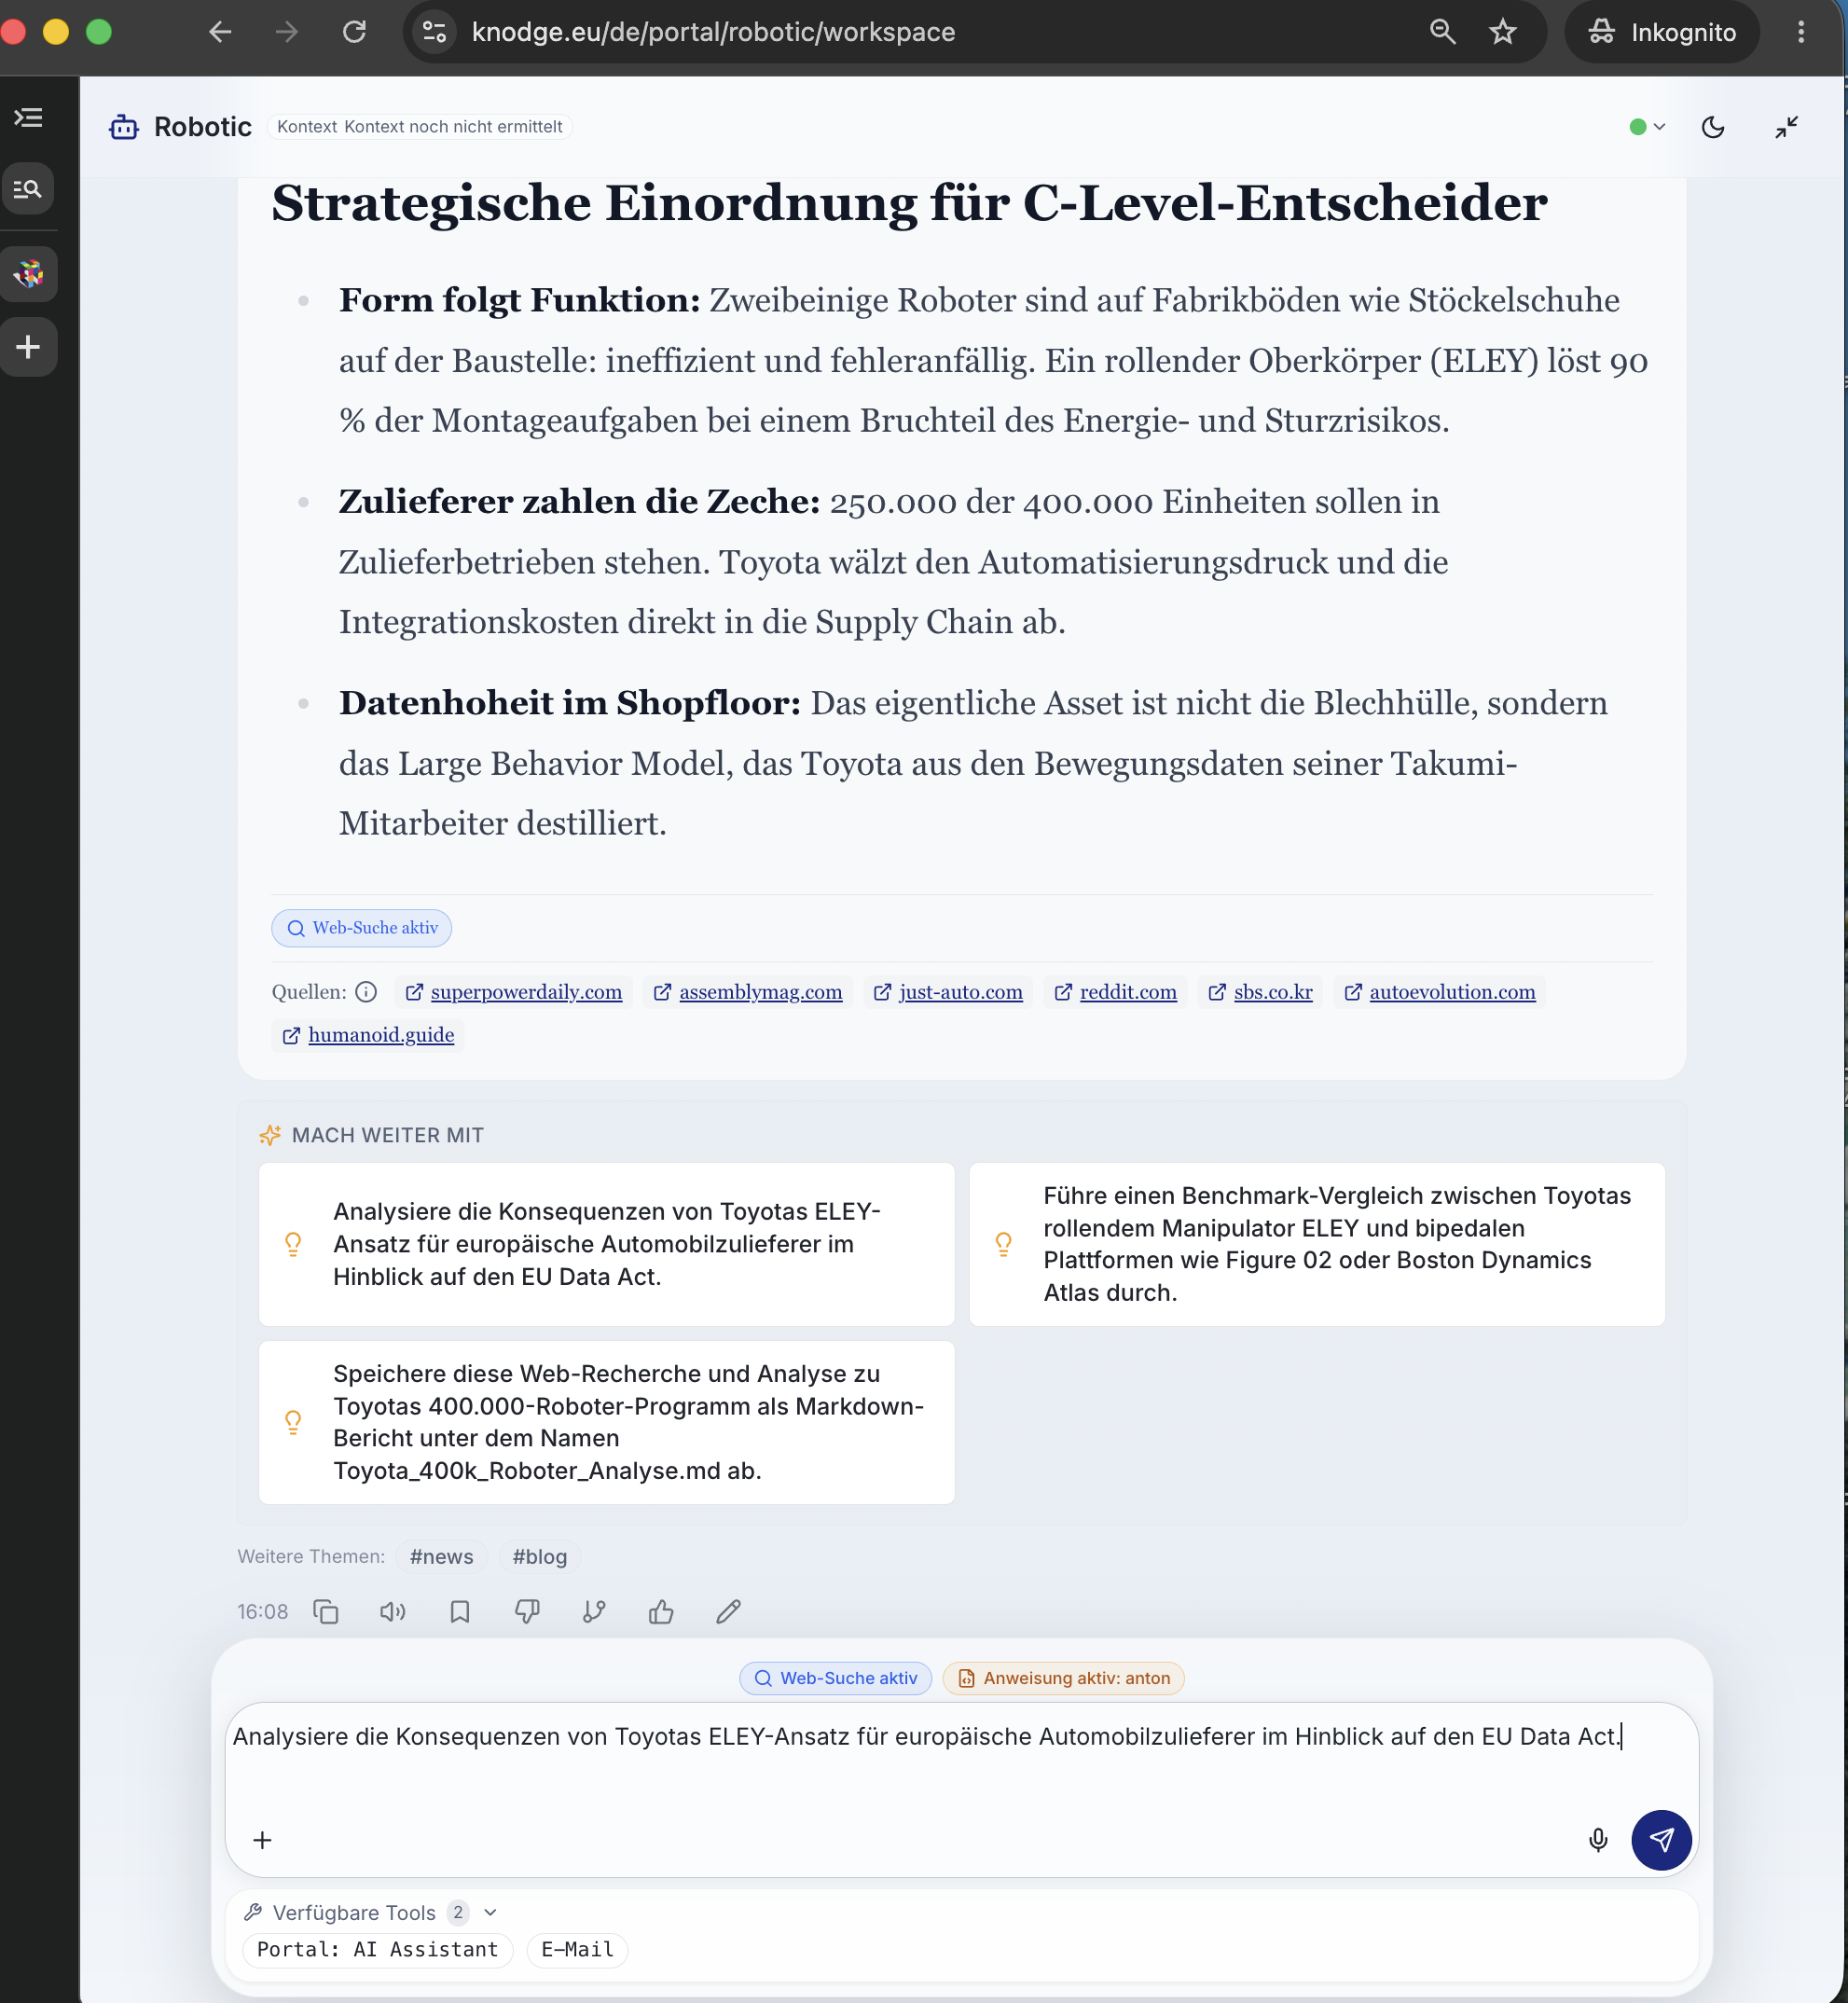Viewport: 1848px width, 2003px height.
Task: Give thumbs down feedback
Action: click(x=527, y=1611)
